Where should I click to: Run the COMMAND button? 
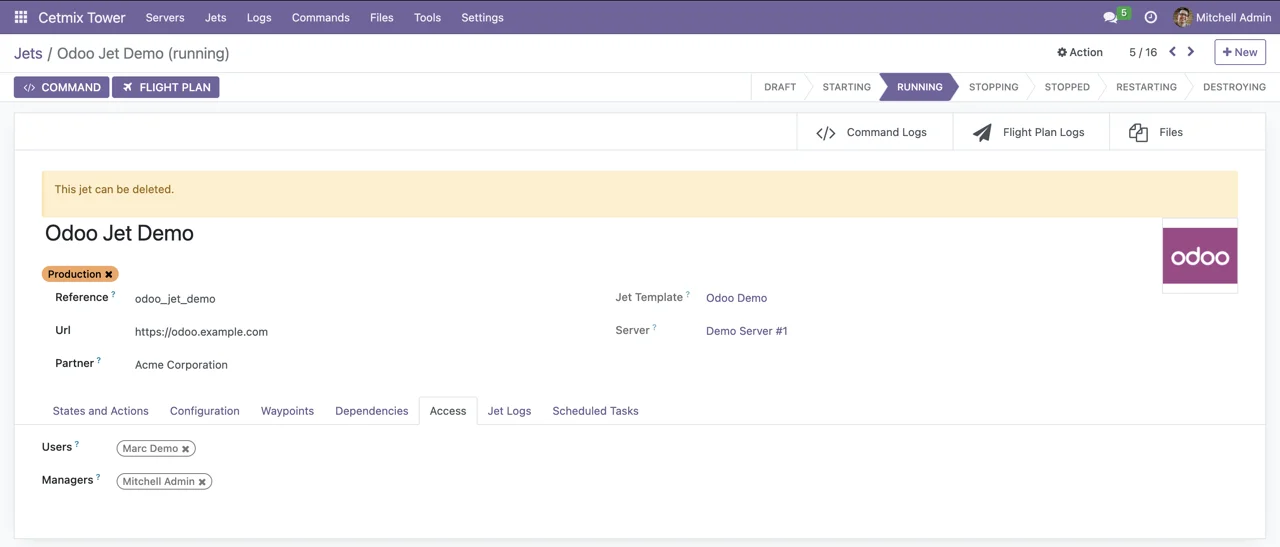[x=62, y=87]
